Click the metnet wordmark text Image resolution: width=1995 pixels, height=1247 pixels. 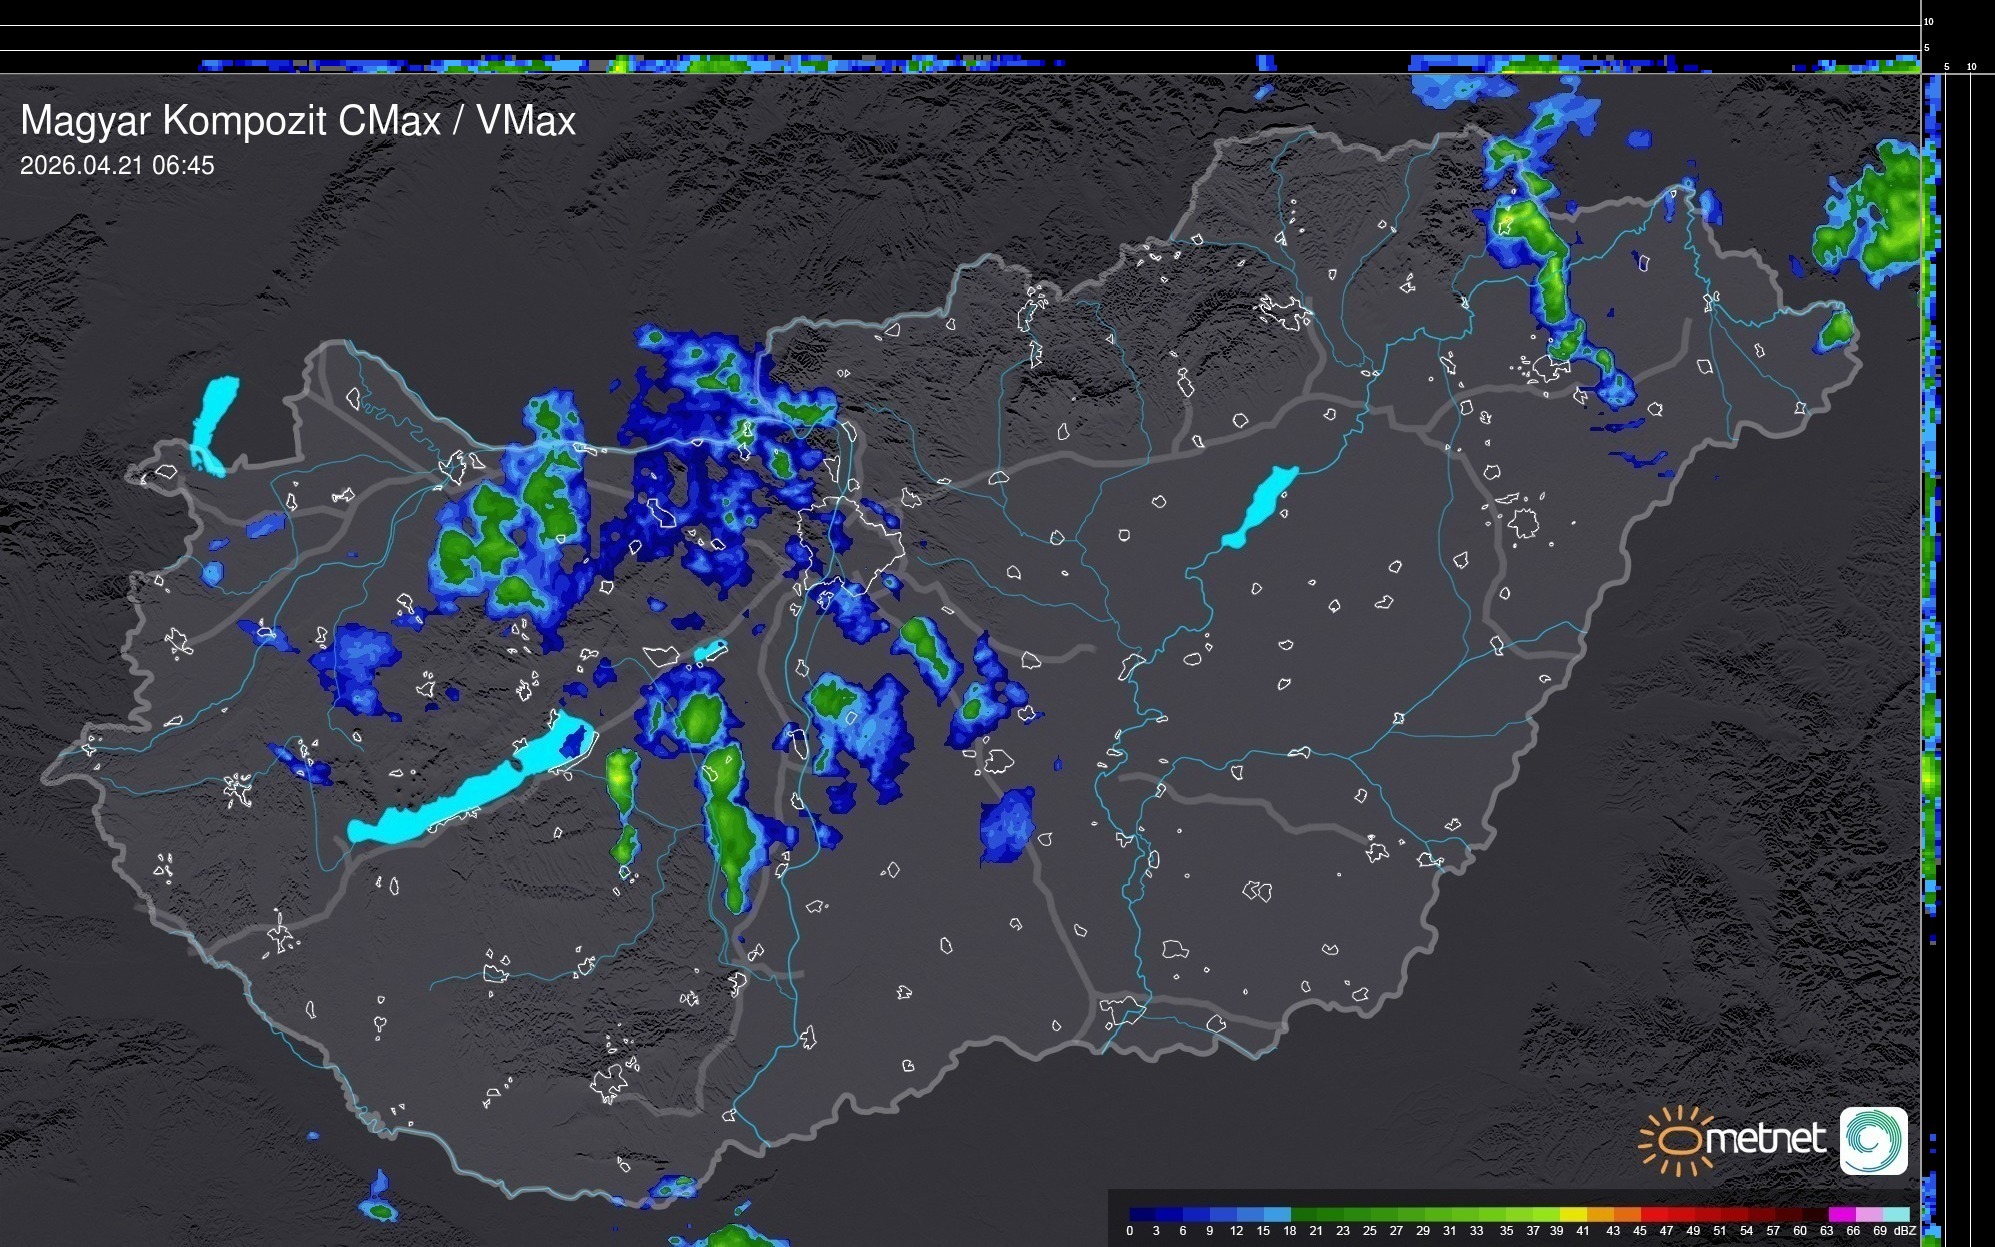coord(1765,1139)
